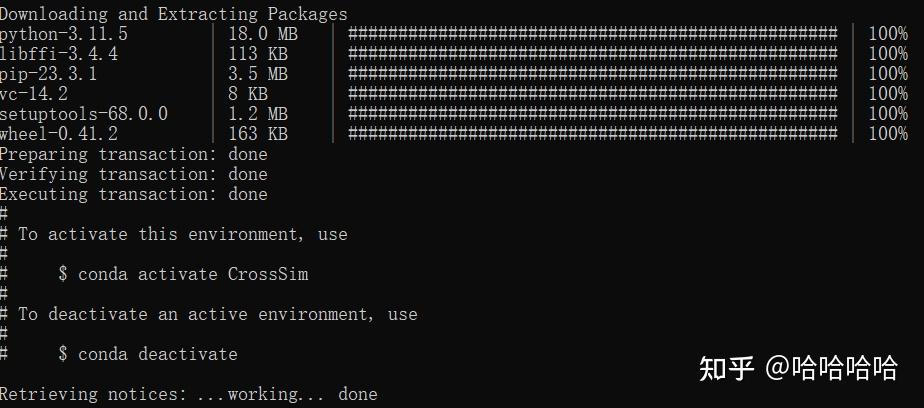This screenshot has width=924, height=408.
Task: Click the "Verifying transaction: done" line
Action: (x=134, y=174)
